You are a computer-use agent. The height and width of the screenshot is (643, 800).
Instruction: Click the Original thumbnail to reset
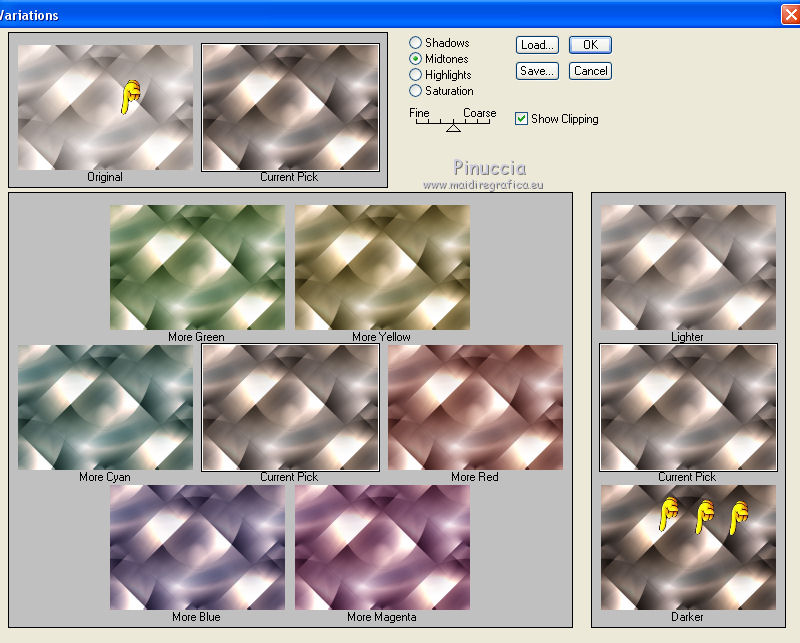point(105,107)
